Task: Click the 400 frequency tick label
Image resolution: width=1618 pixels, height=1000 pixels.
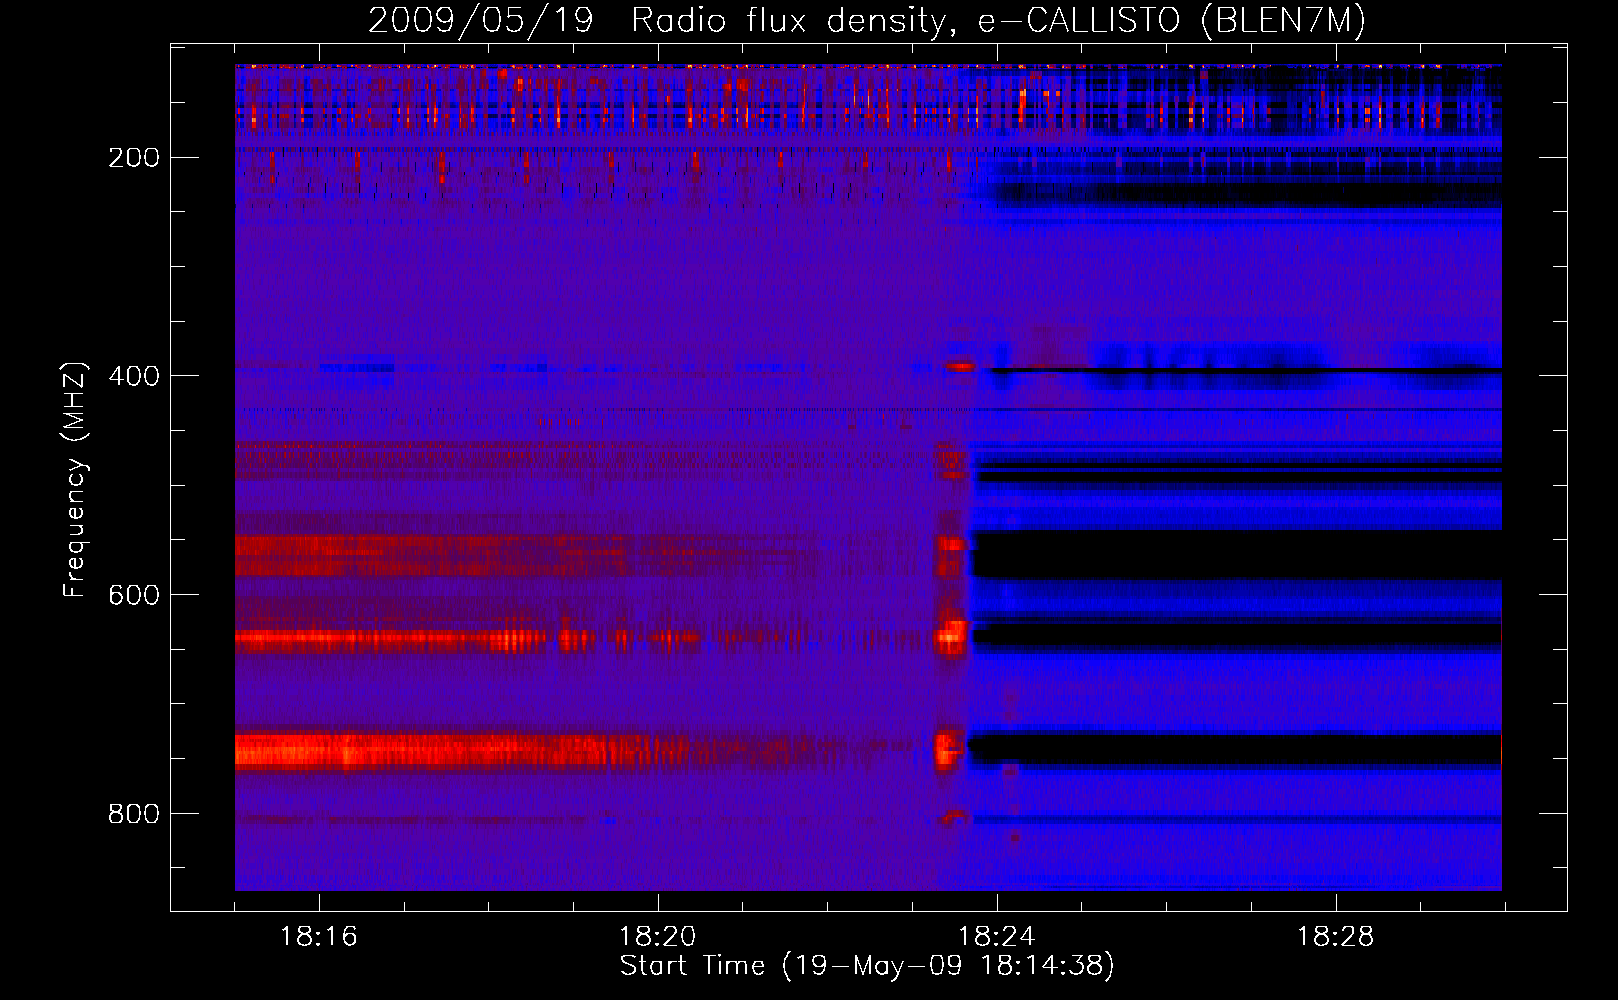Action: point(133,376)
